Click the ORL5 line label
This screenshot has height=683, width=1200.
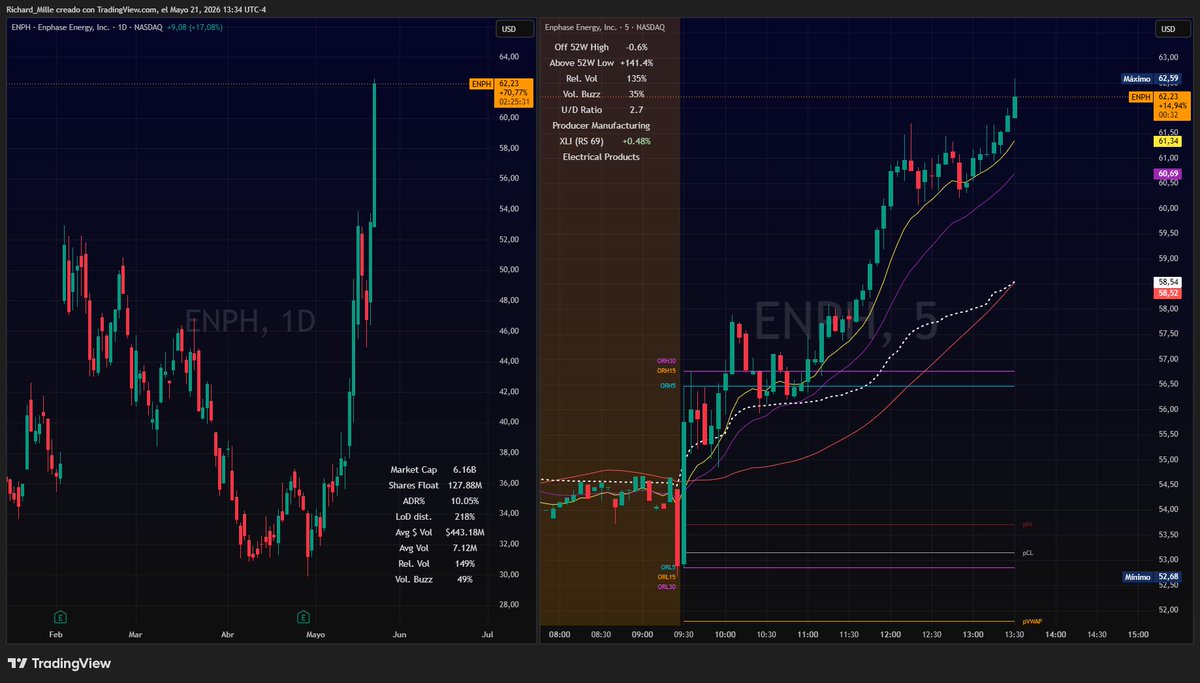pos(668,567)
